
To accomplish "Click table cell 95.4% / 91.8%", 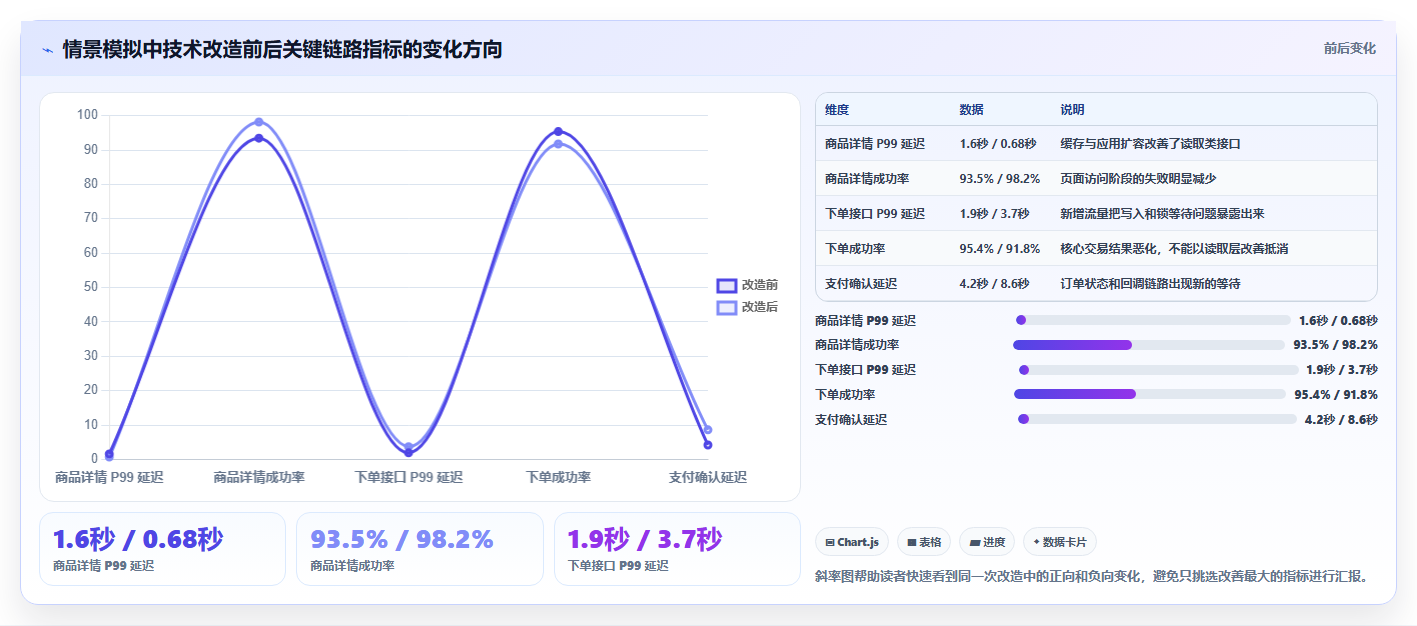I will [x=999, y=249].
